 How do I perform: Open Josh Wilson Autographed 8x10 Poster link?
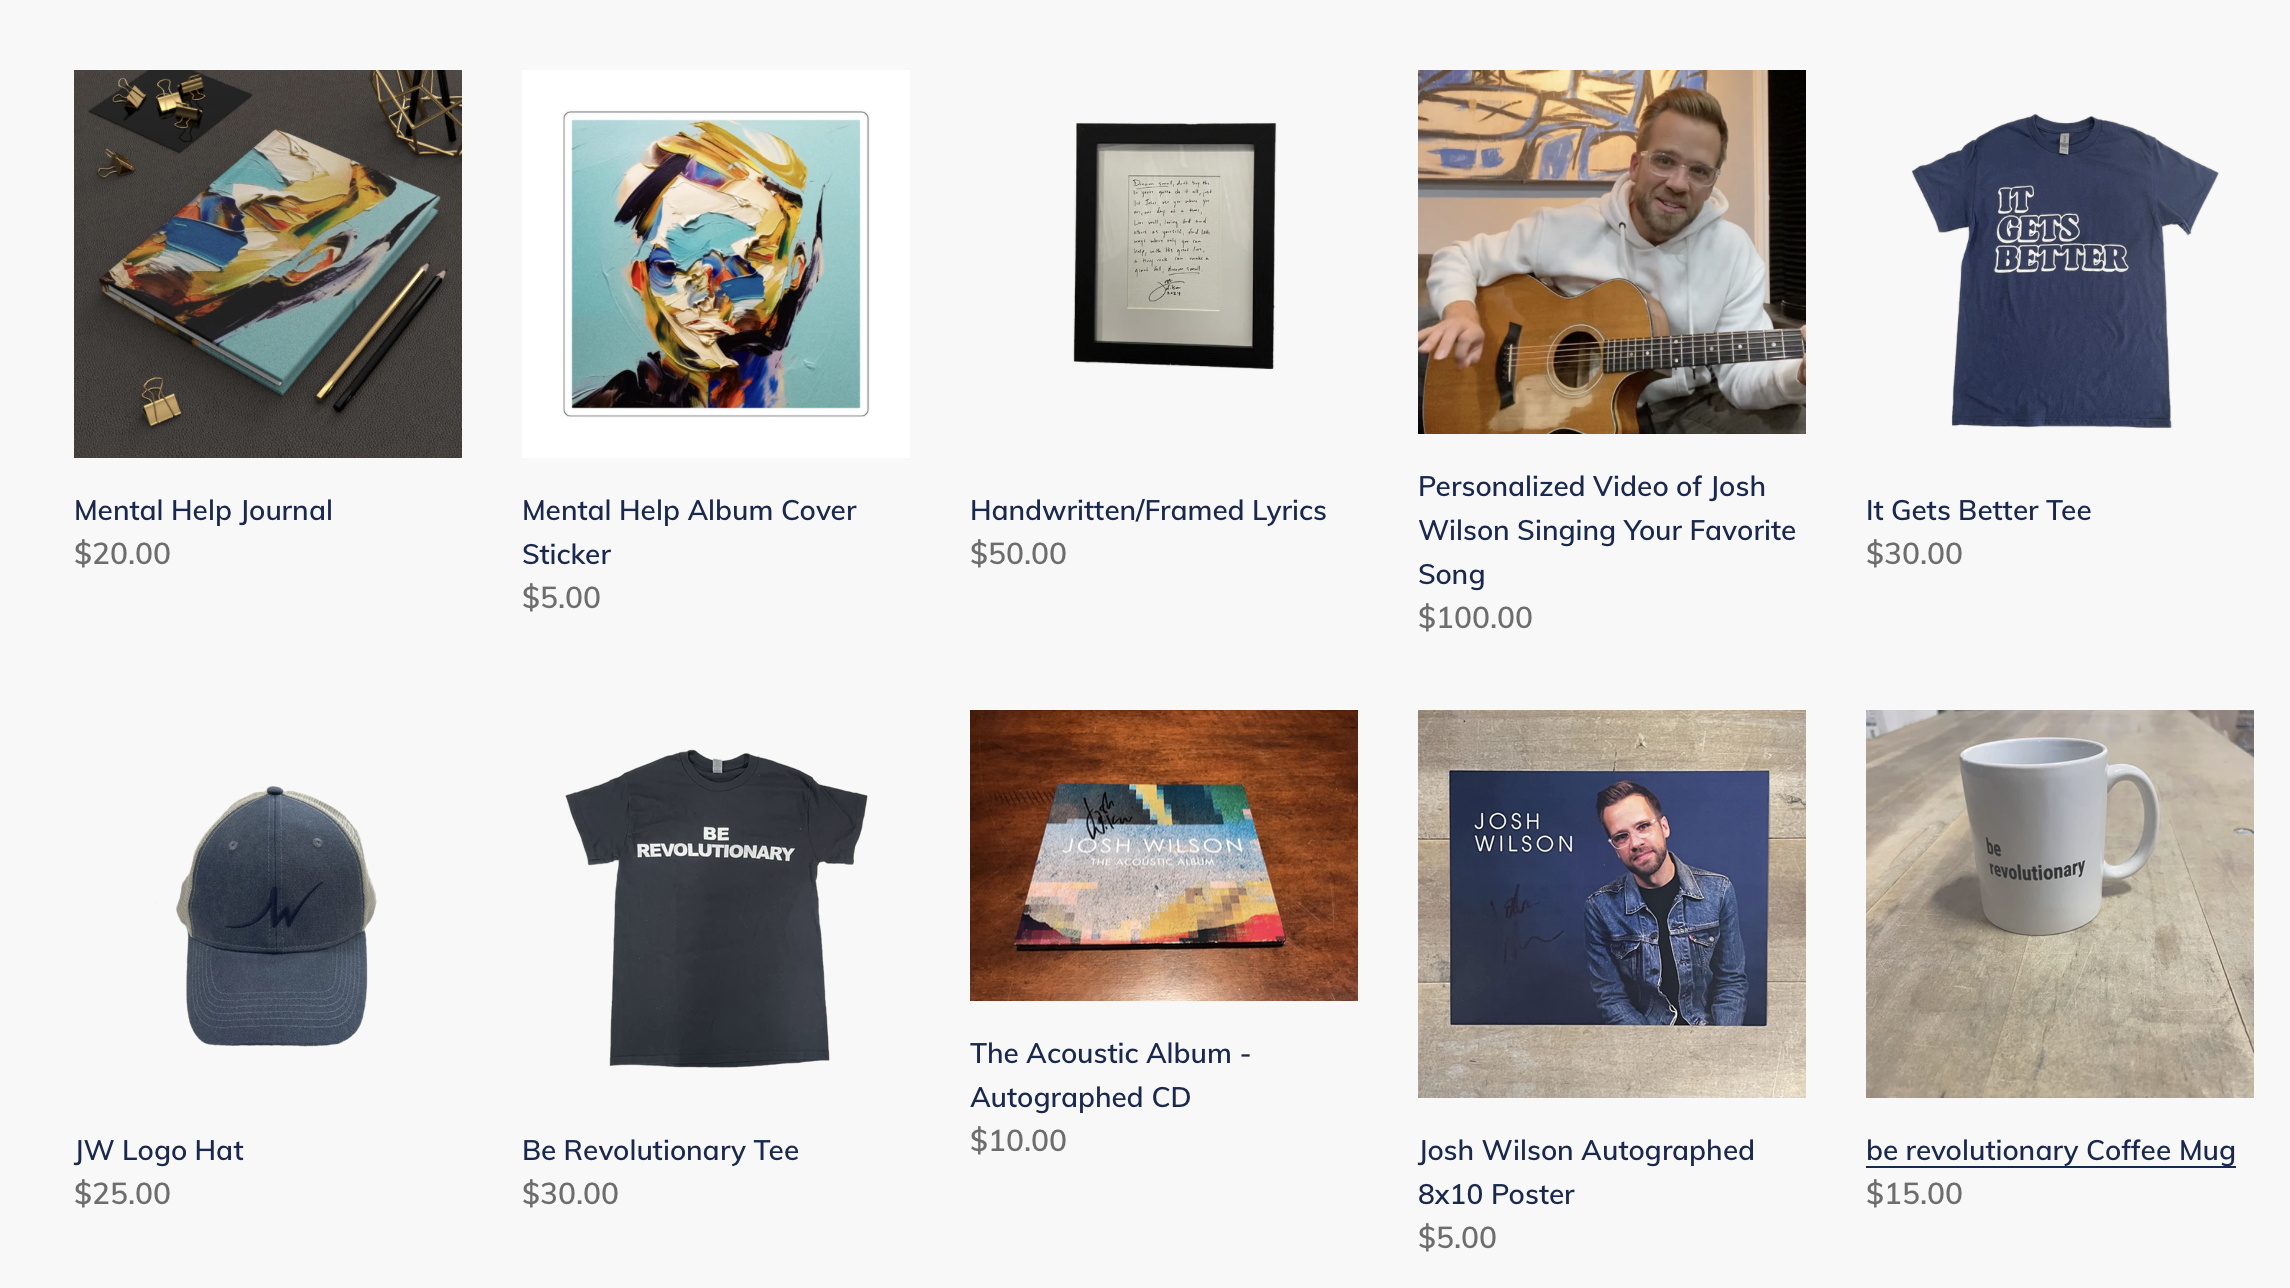(x=1586, y=1172)
